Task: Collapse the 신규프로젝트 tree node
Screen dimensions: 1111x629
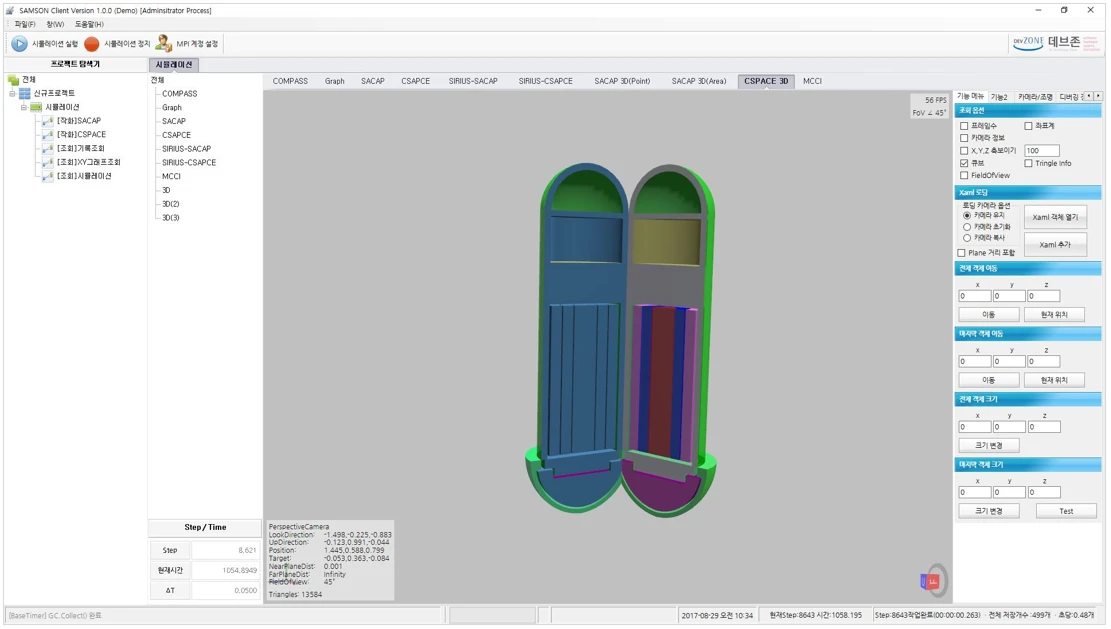Action: coord(12,94)
